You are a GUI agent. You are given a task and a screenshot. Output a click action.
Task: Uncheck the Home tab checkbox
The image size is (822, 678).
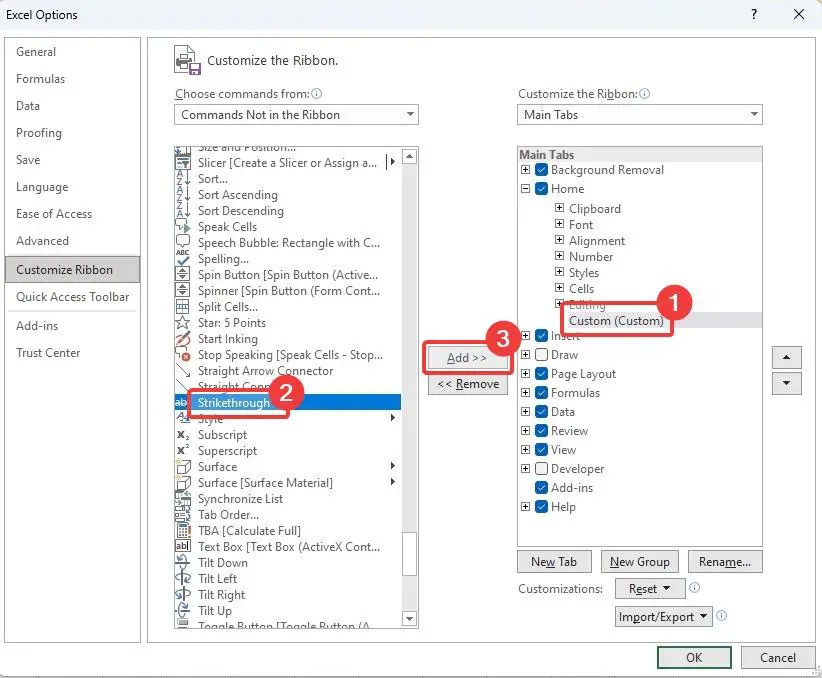[x=542, y=189]
